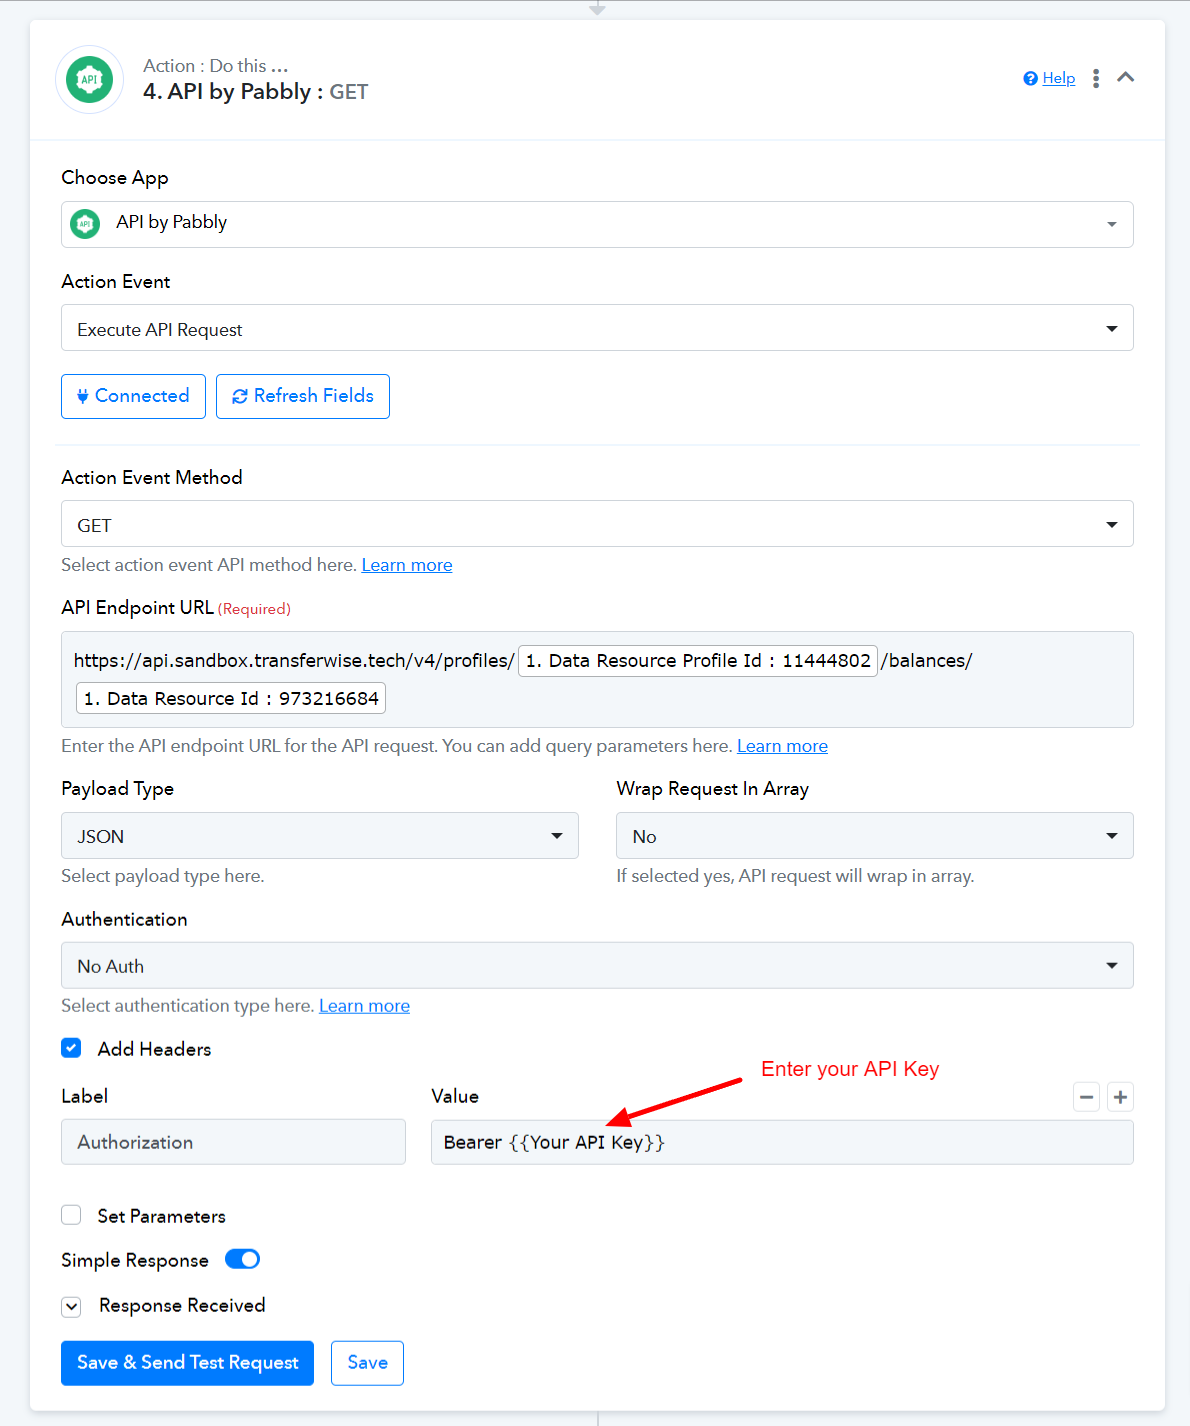
Task: Remove header row with minus button
Action: pos(1087,1097)
